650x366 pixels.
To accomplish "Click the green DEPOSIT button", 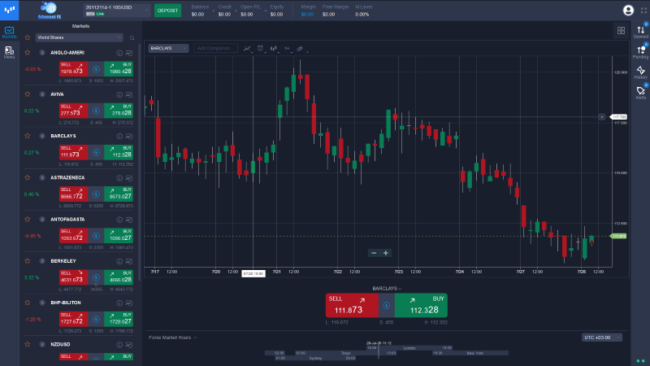I will 167,10.
